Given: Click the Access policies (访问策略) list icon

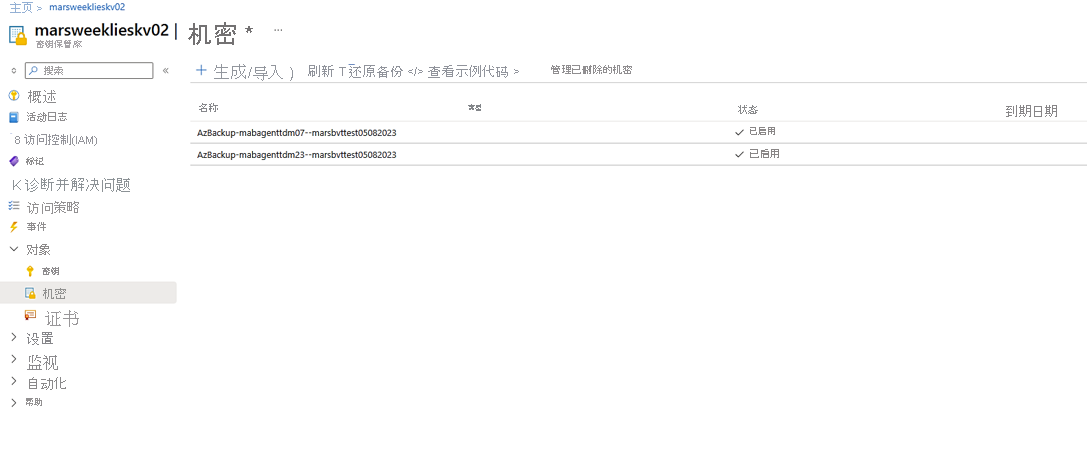Looking at the screenshot, I should pyautogui.click(x=14, y=206).
